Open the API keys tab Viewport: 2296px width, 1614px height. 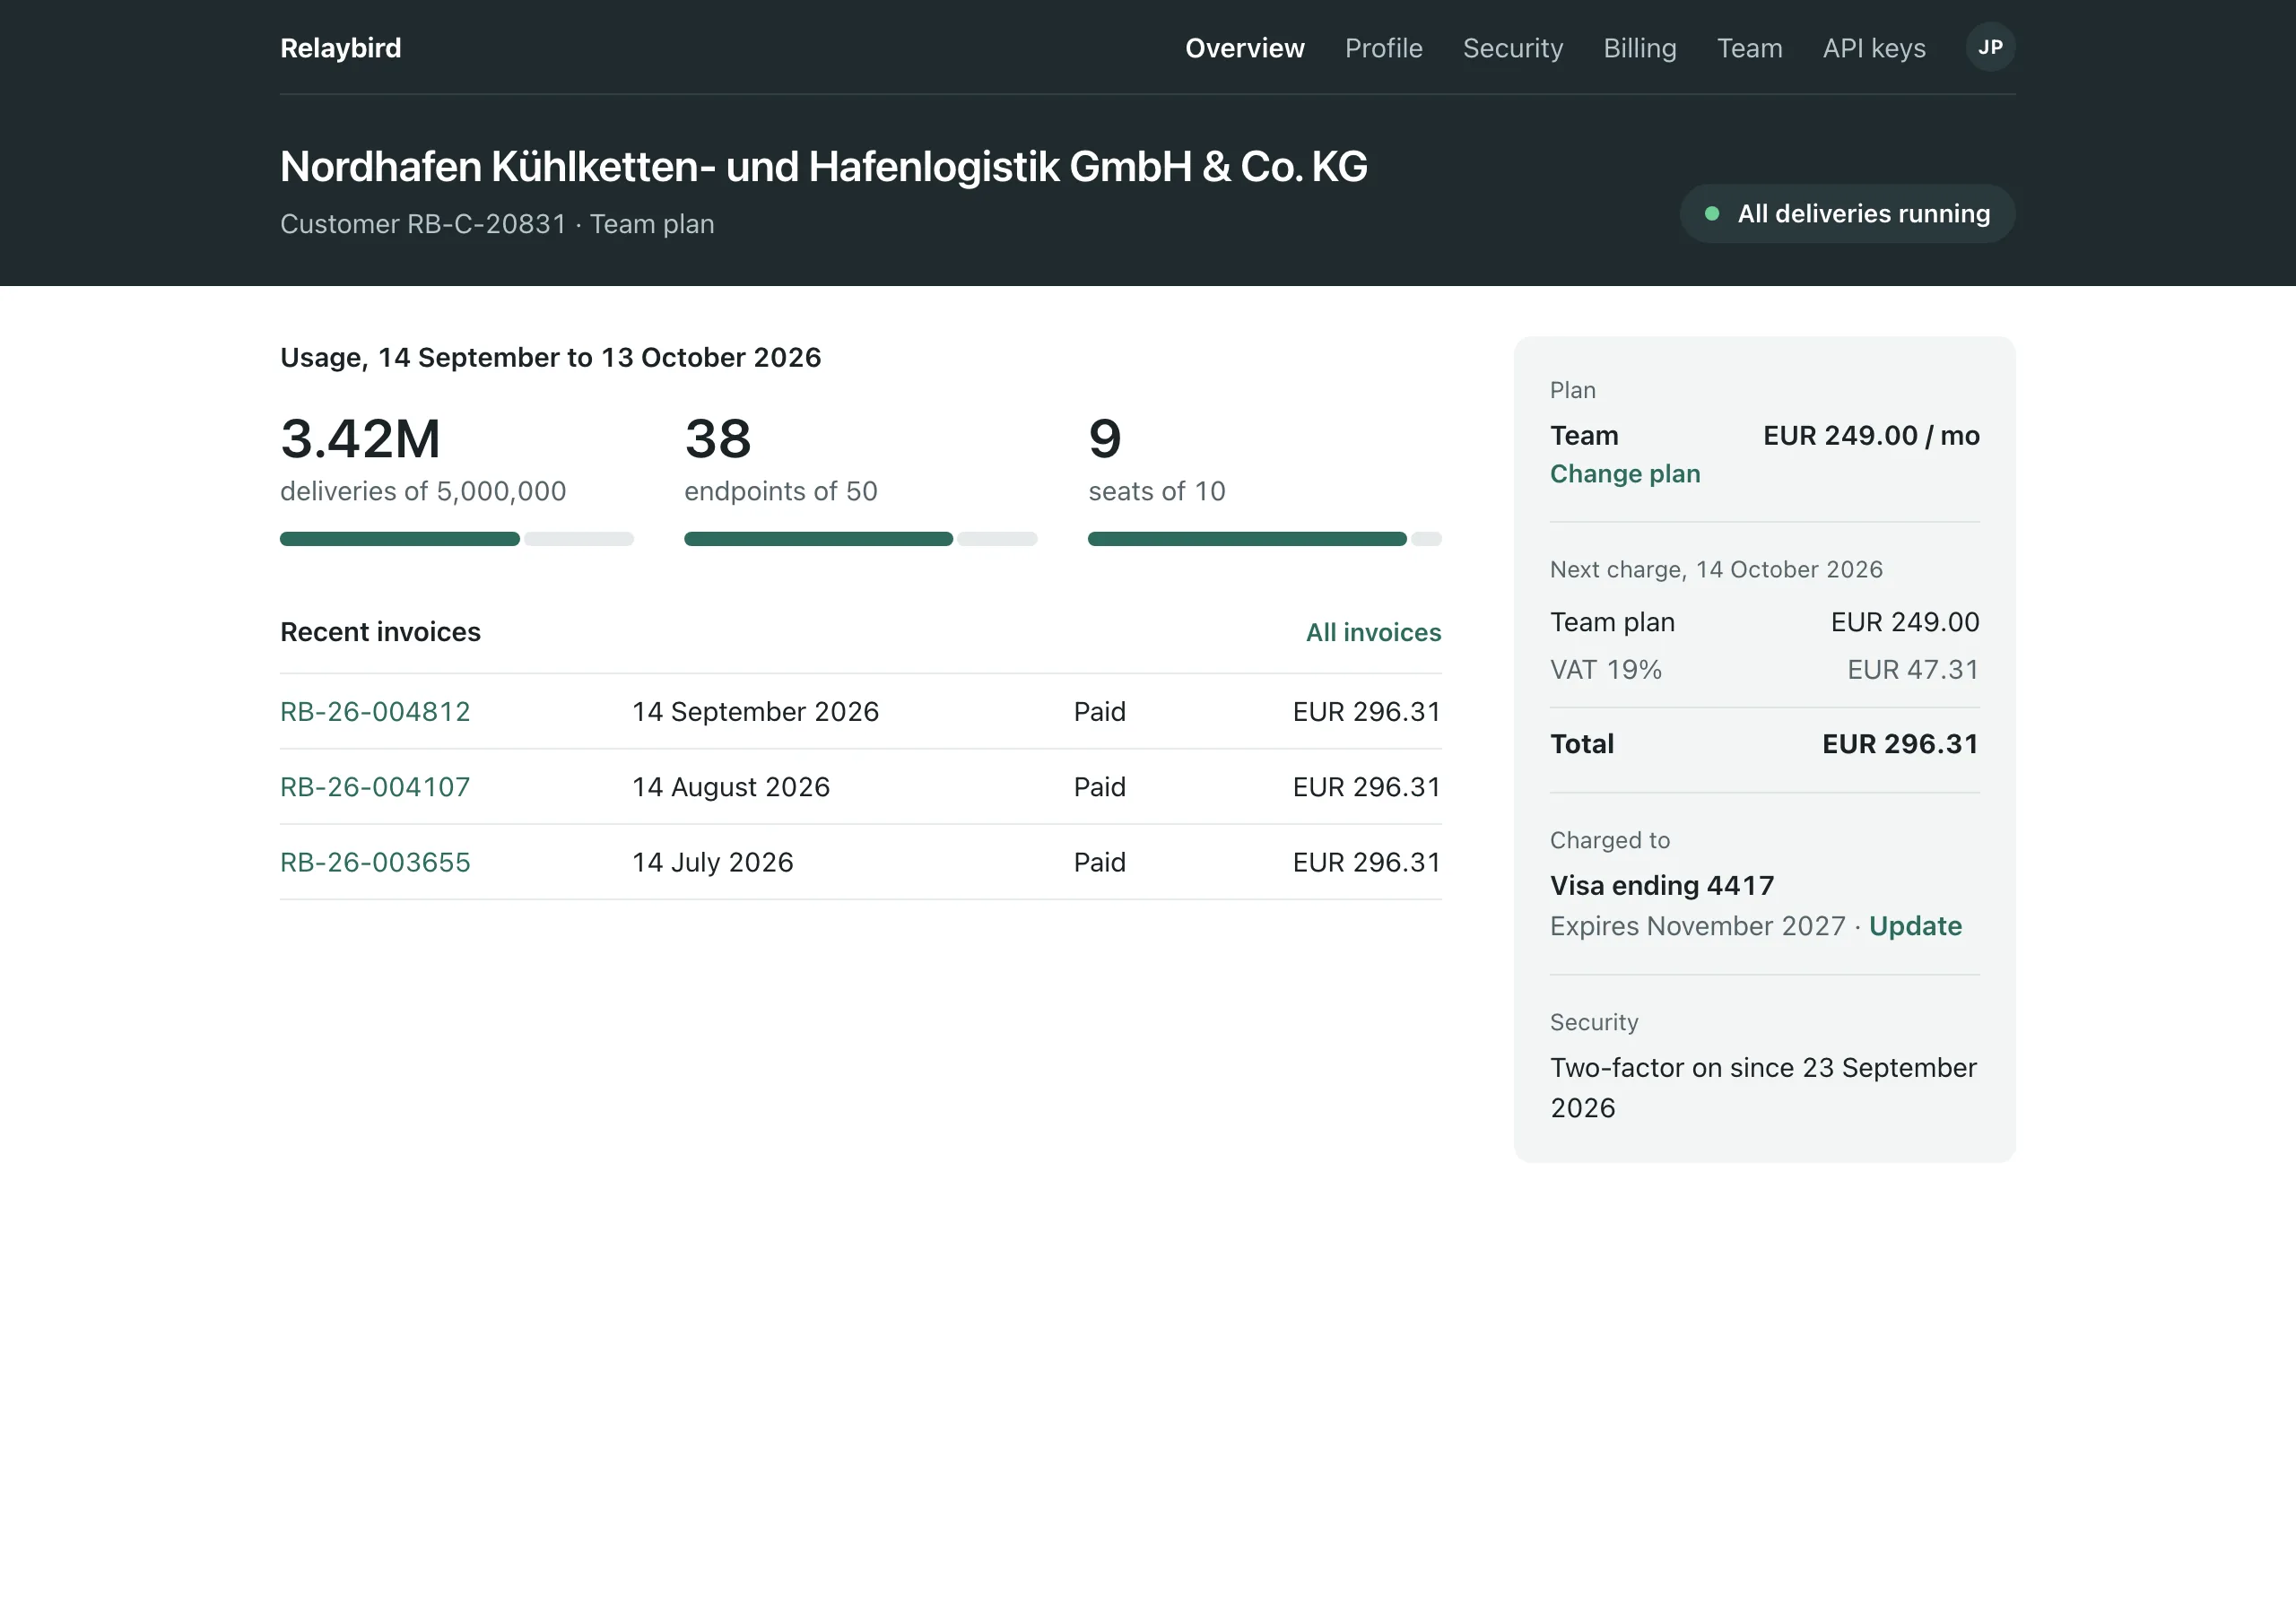coord(1874,48)
